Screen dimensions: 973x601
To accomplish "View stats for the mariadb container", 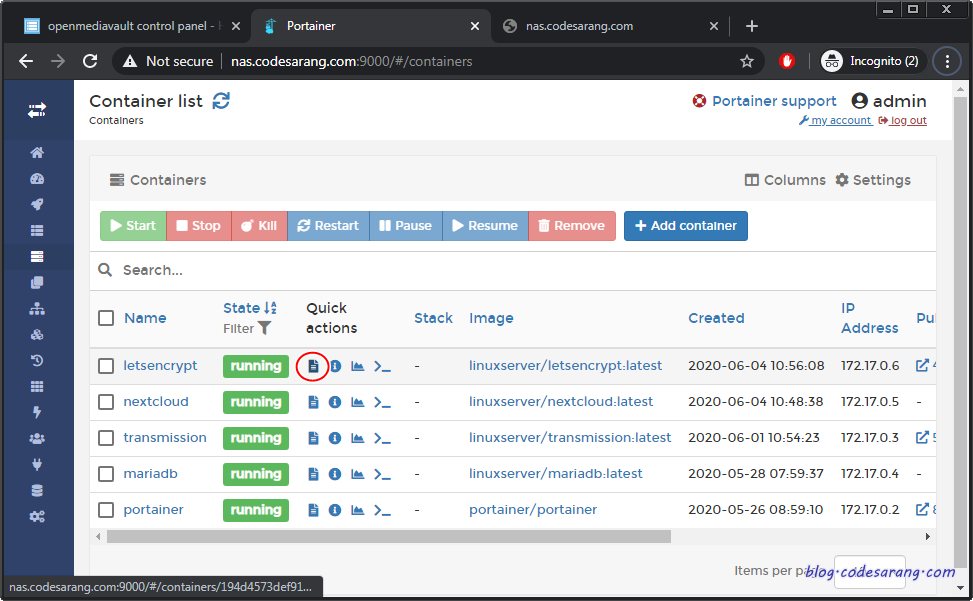I will tap(357, 474).
